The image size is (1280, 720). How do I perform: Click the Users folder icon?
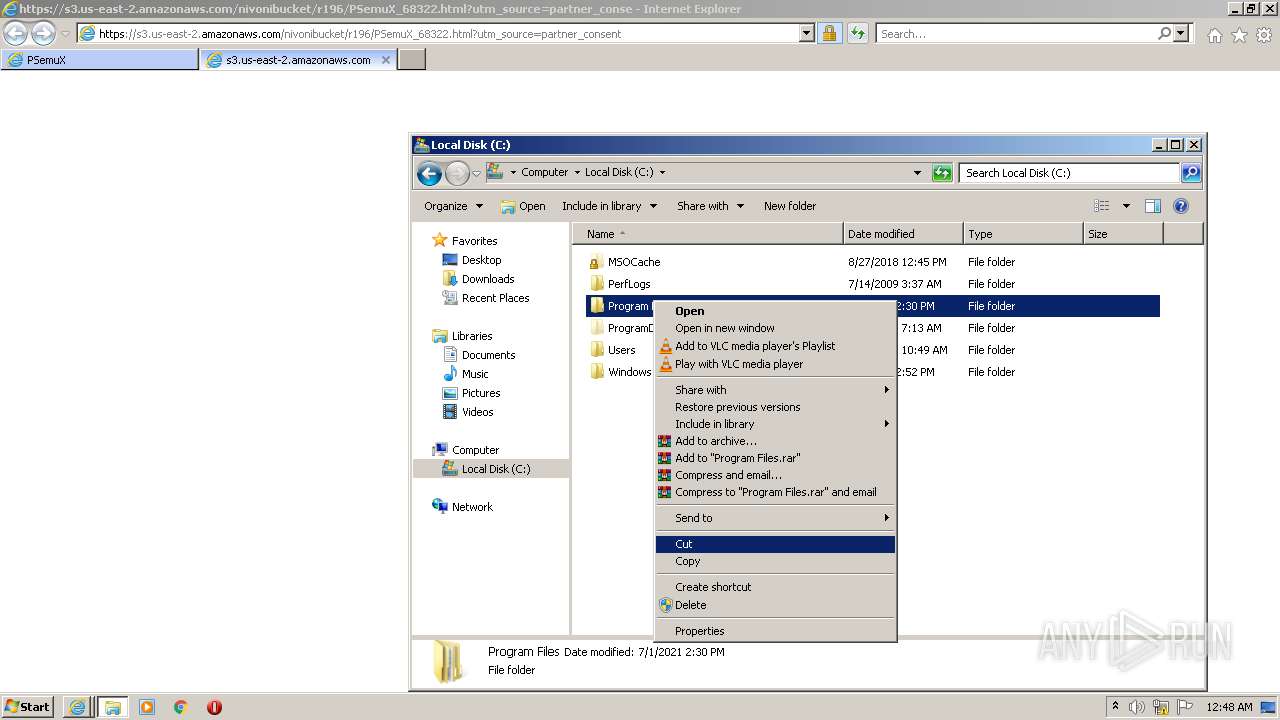[x=597, y=350]
